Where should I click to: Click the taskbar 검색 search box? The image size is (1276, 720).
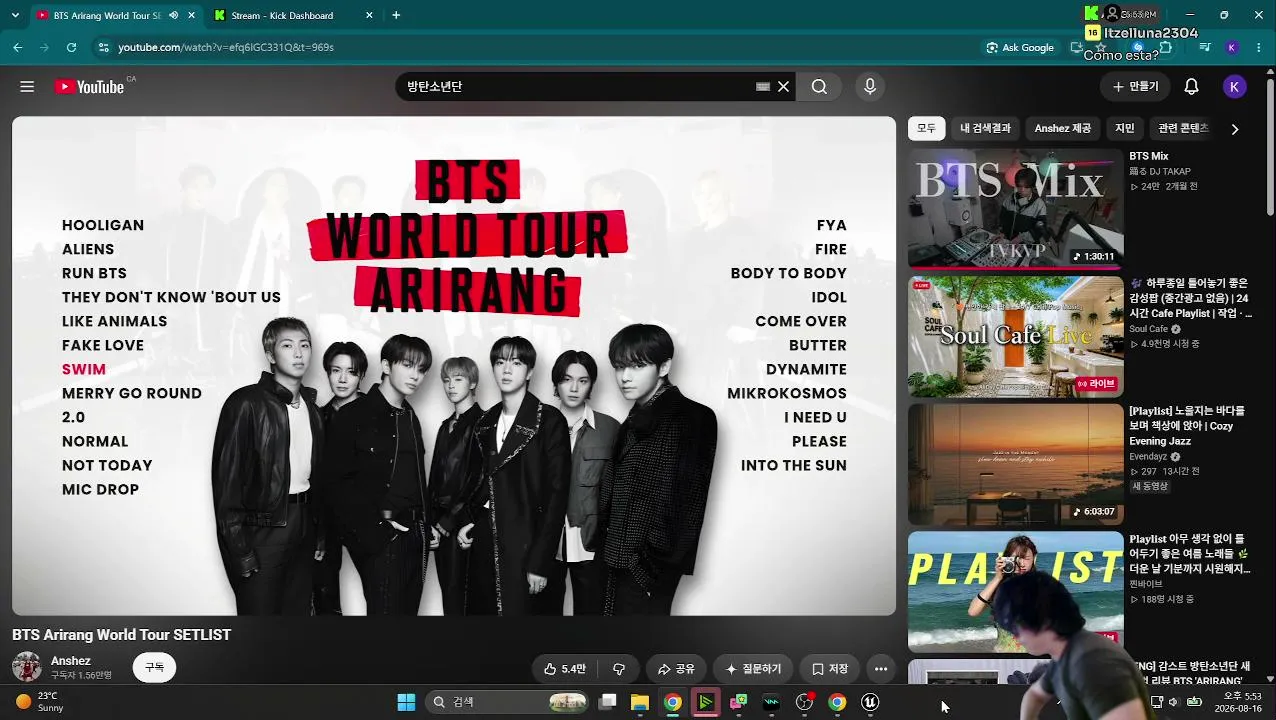pos(505,702)
